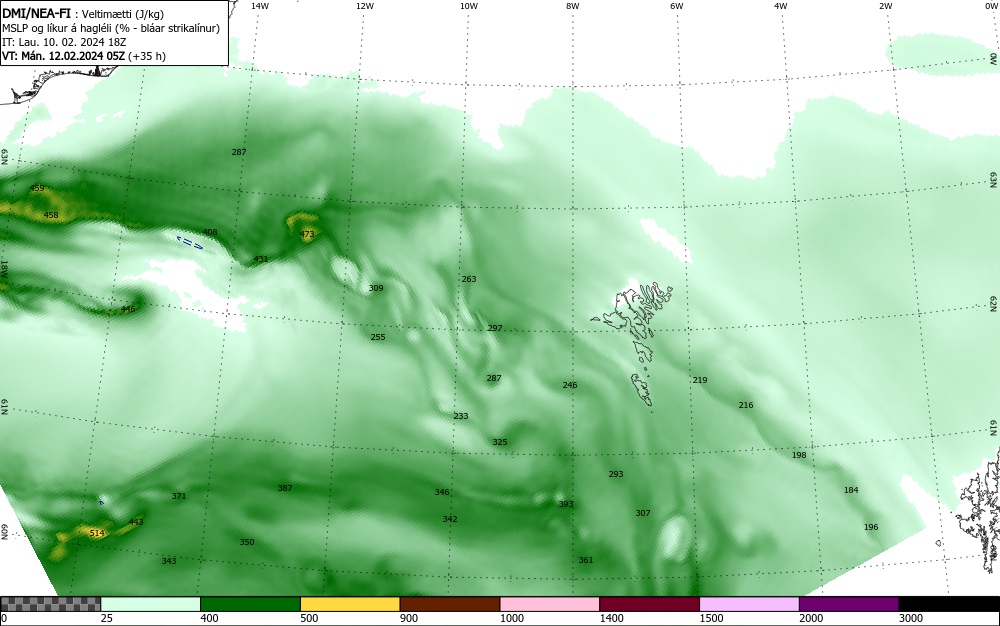Click the '2W' longitude label
This screenshot has height=626, width=1000.
click(885, 6)
